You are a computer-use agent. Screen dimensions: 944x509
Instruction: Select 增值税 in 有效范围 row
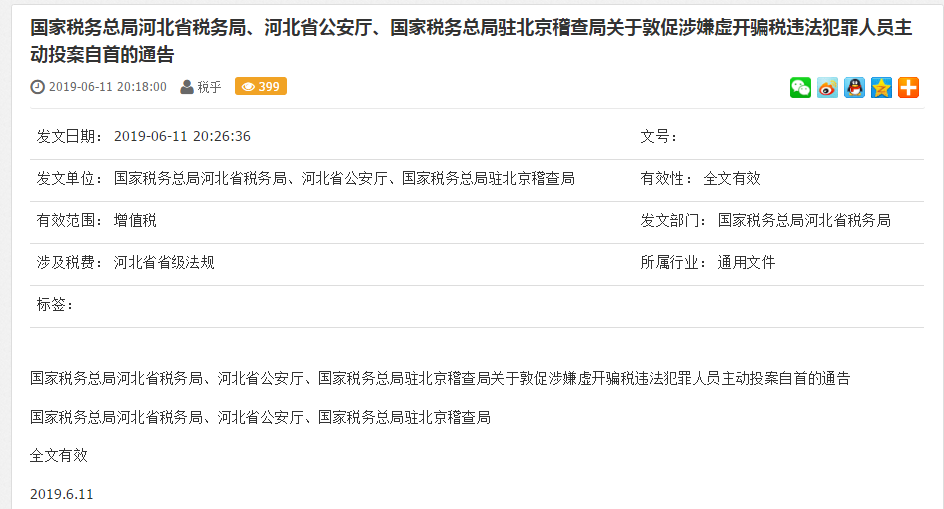point(135,220)
